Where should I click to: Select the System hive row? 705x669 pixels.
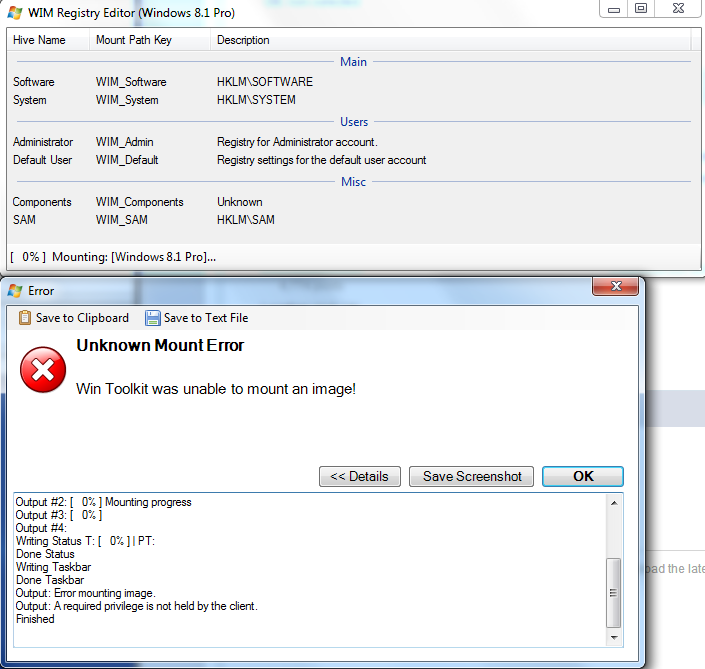tap(353, 100)
